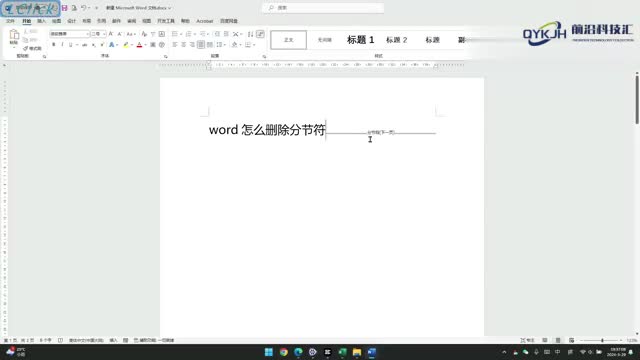Click the Multilevel List icon

[202, 34]
